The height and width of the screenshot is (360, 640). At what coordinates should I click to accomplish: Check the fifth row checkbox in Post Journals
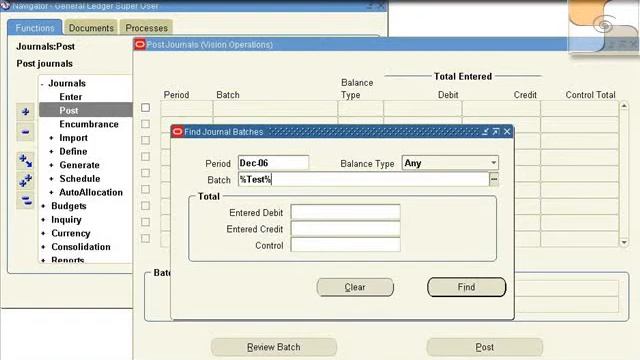point(145,173)
